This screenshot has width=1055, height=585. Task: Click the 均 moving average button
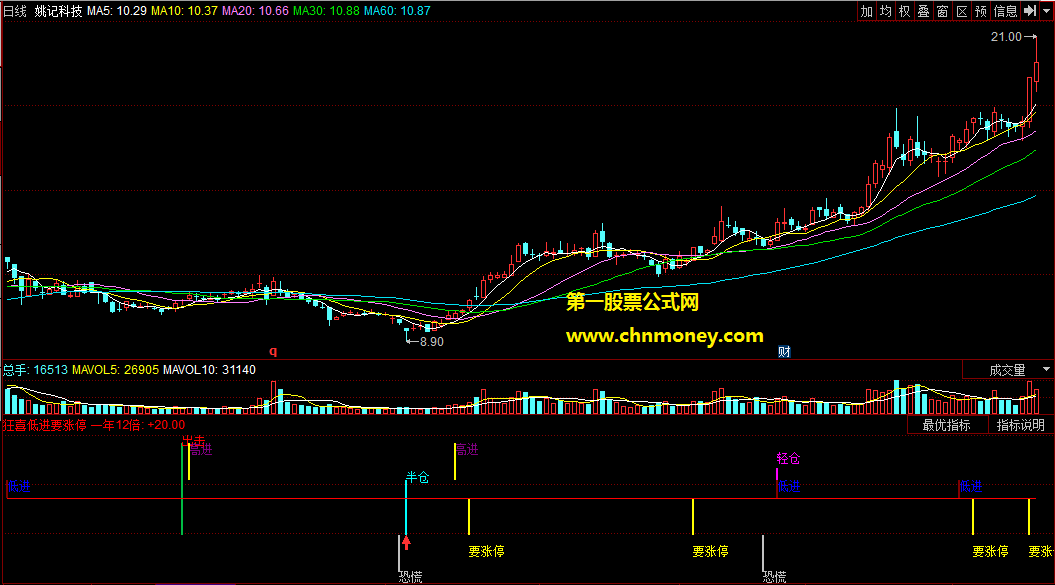coord(885,11)
